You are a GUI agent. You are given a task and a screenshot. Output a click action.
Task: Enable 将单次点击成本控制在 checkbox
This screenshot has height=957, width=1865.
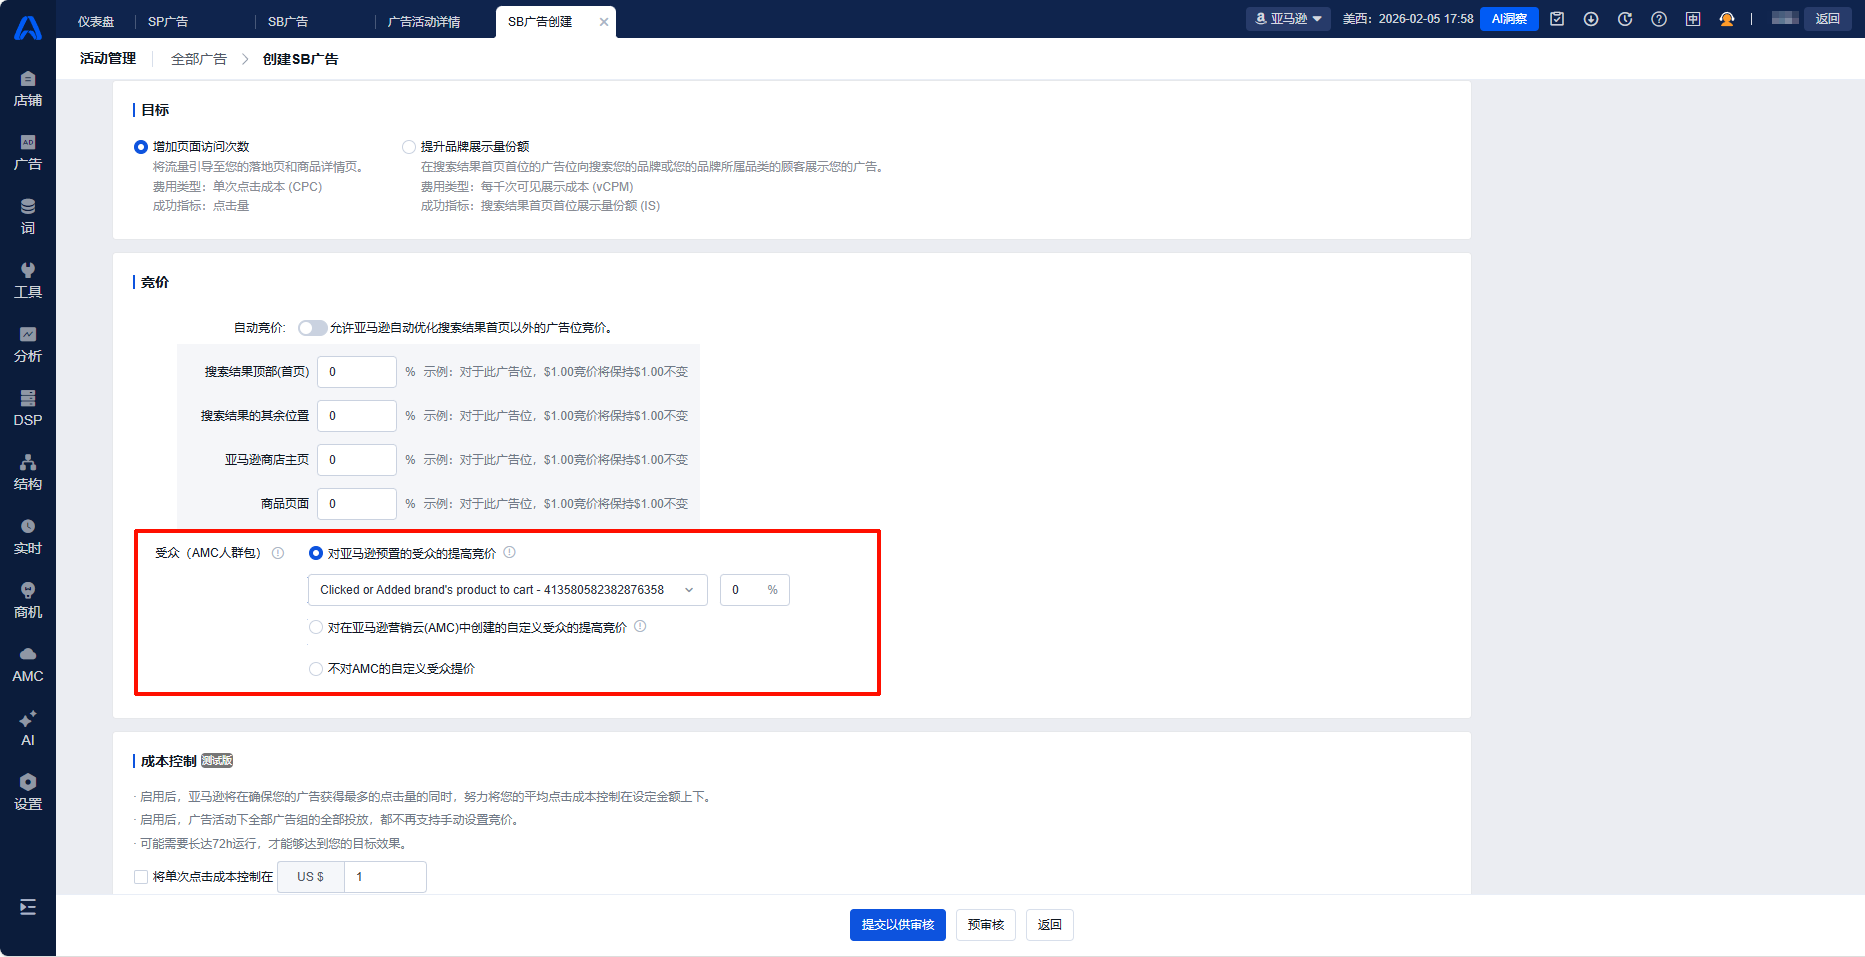coord(141,877)
